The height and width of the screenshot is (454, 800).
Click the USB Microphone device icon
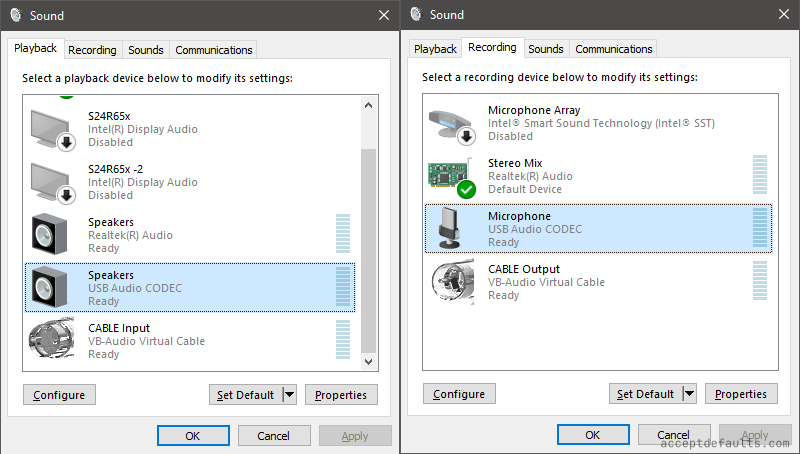[452, 229]
